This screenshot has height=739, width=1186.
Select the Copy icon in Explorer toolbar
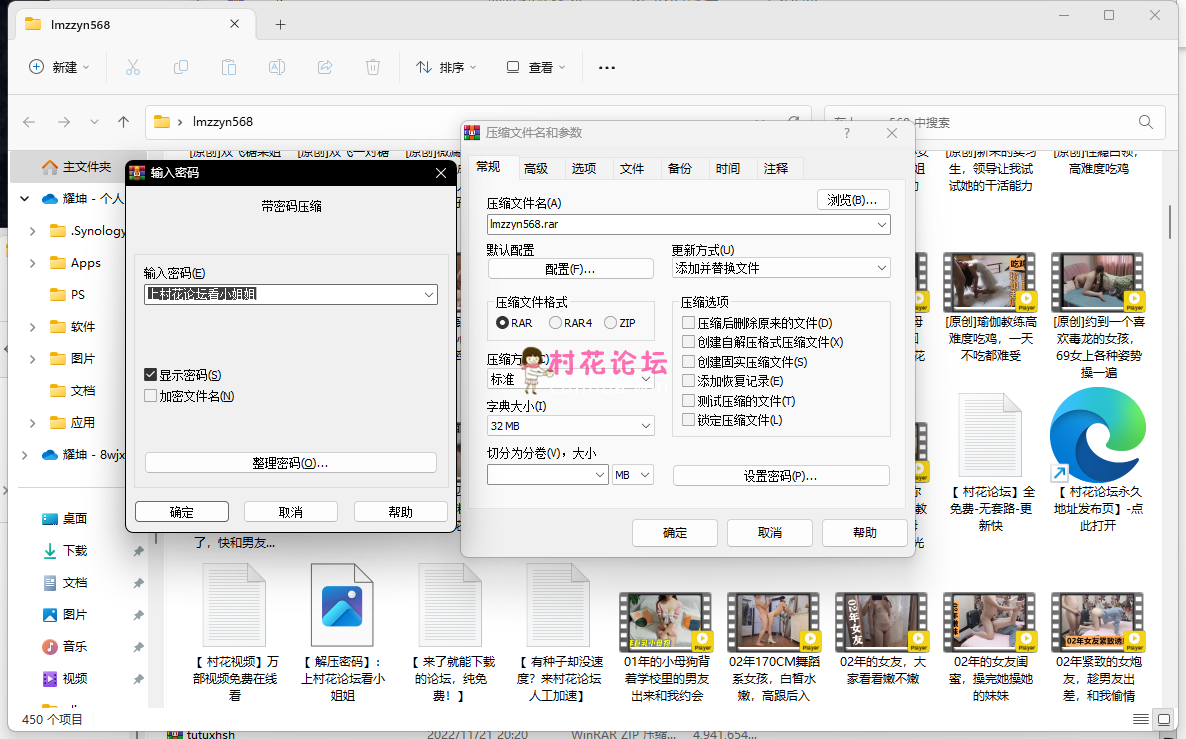180,67
